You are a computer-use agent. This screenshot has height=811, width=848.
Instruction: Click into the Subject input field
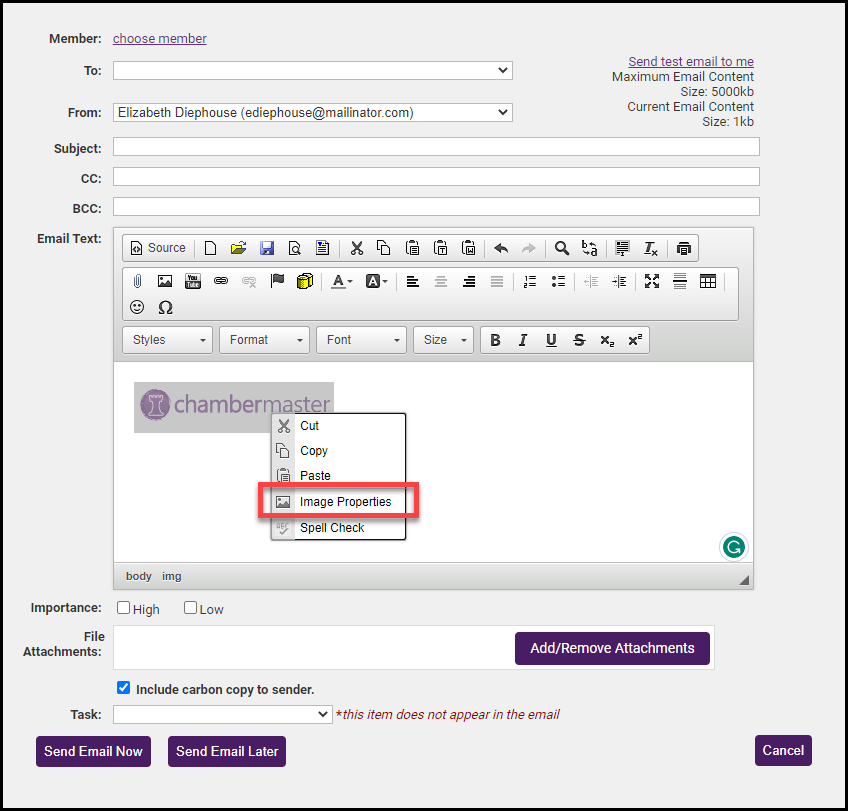436,147
